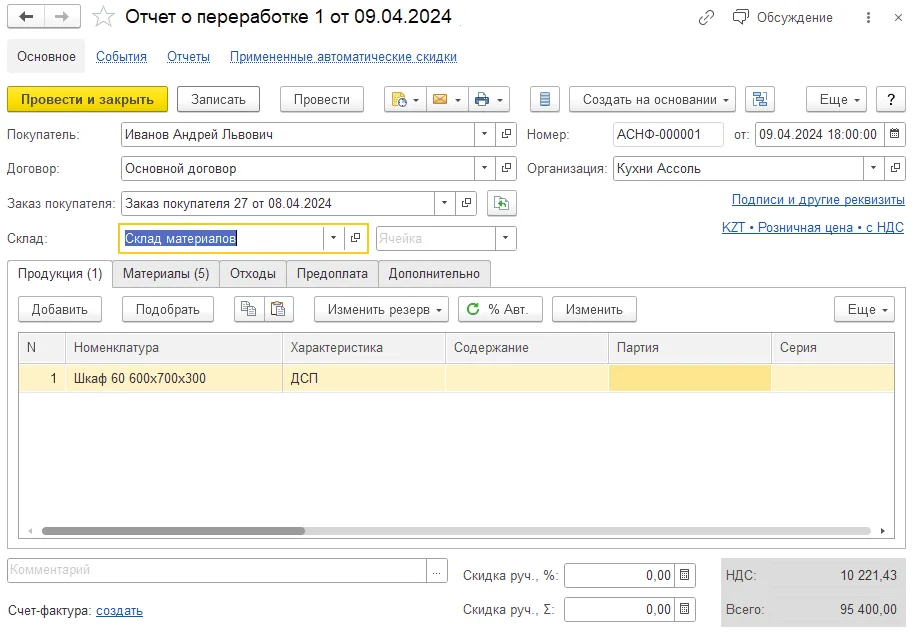Open the Обсуждение discussion panel
Viewport: 918px width, 633px height.
782,18
